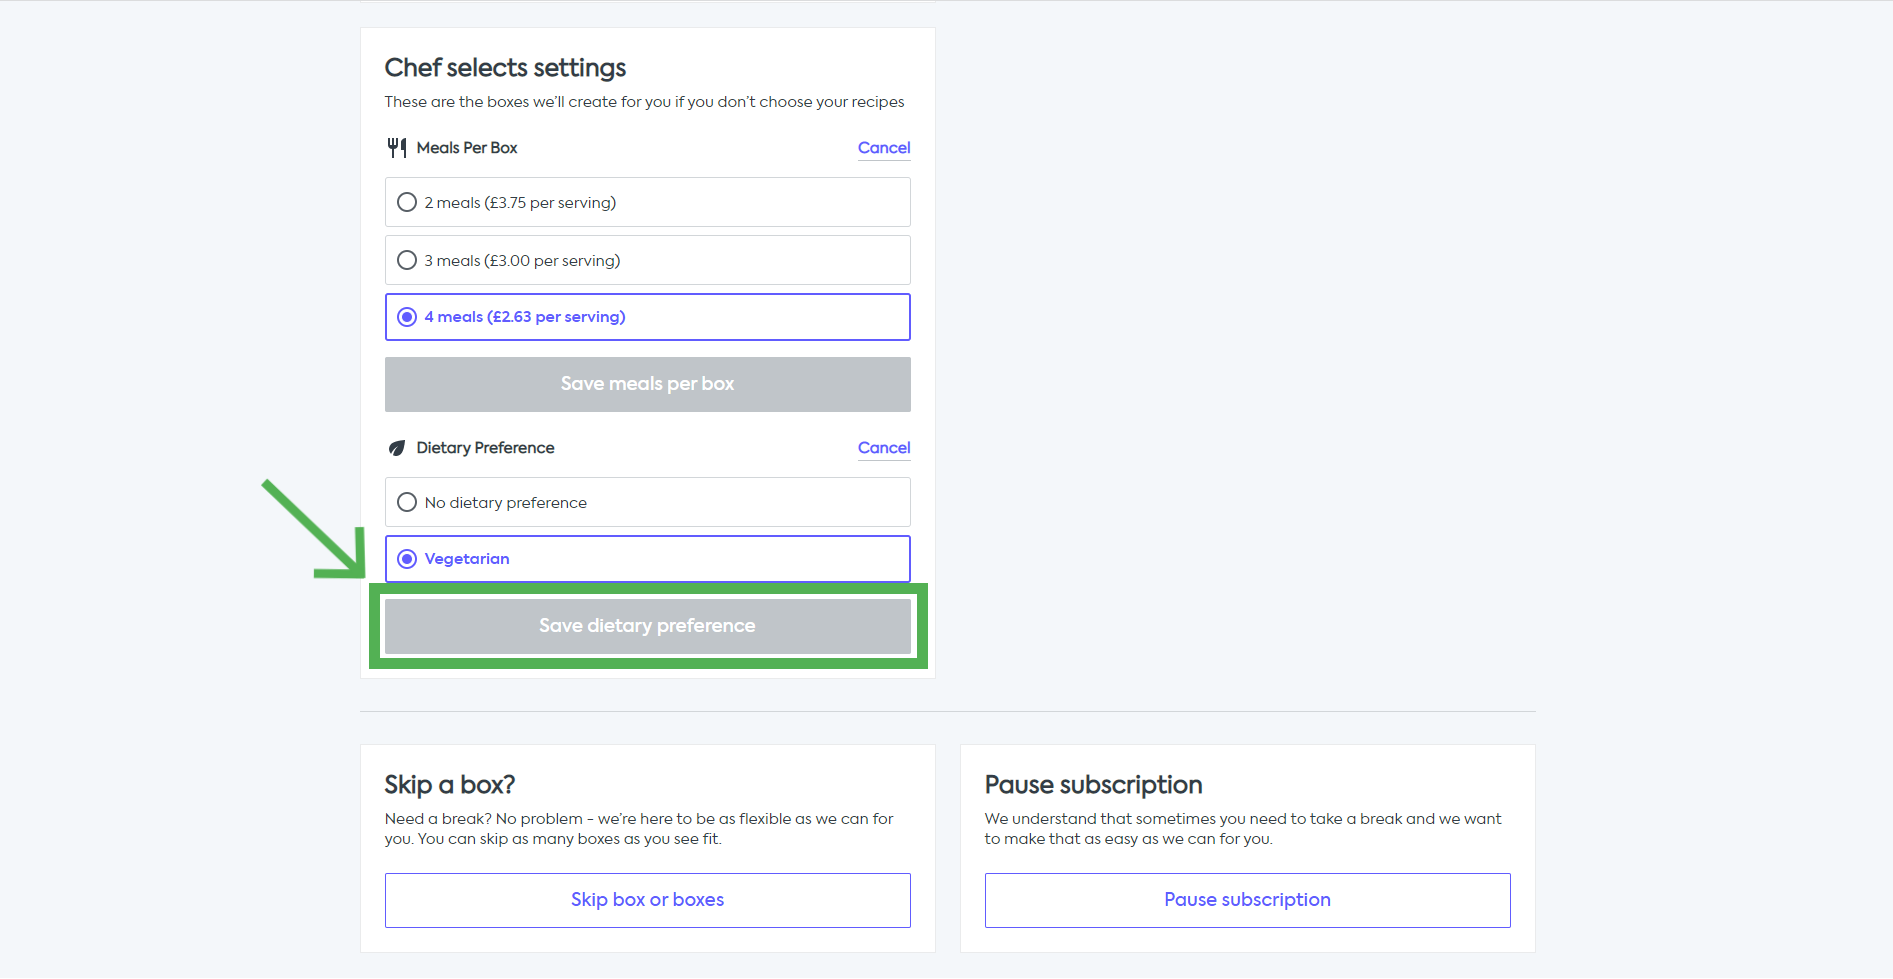Image resolution: width=1893 pixels, height=979 pixels.
Task: Click the Chef selects settings heading
Action: pos(505,68)
